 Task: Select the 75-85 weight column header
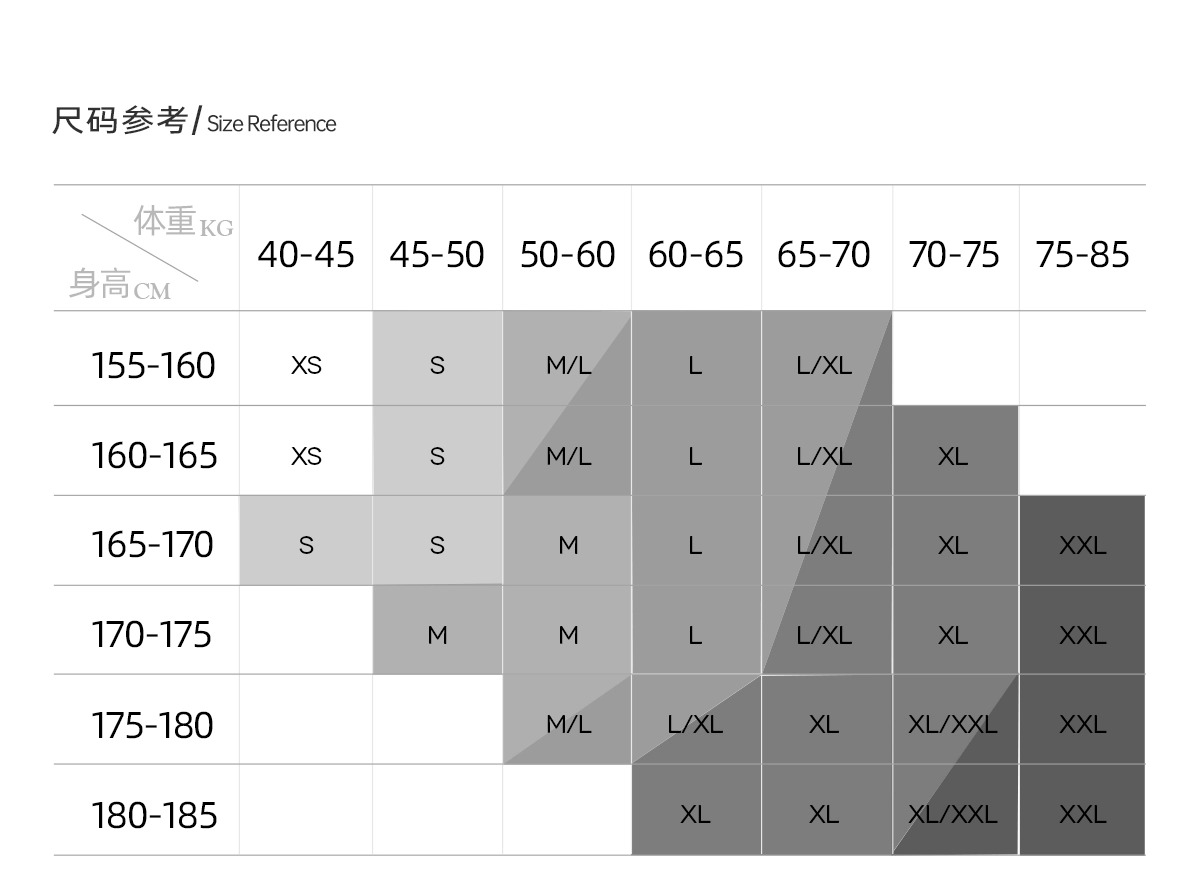(1082, 254)
